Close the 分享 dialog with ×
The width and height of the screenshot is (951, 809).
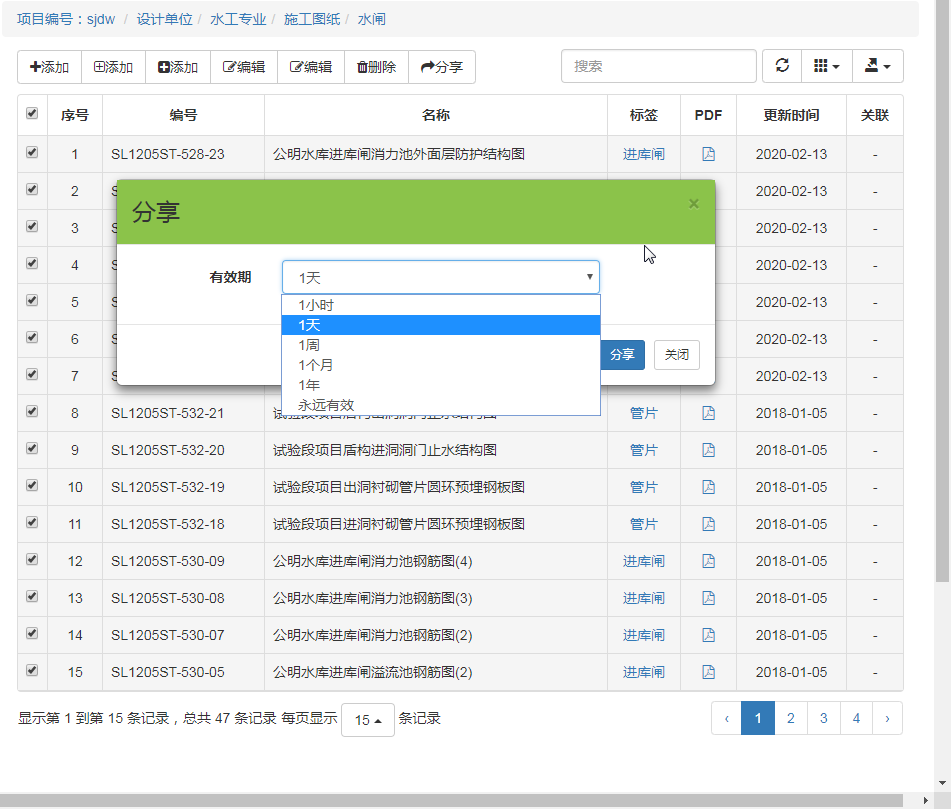(x=694, y=204)
